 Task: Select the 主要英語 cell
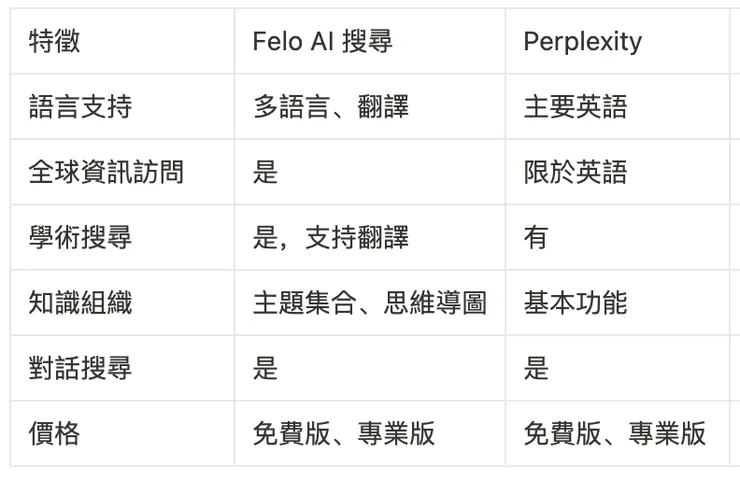click(x=575, y=107)
